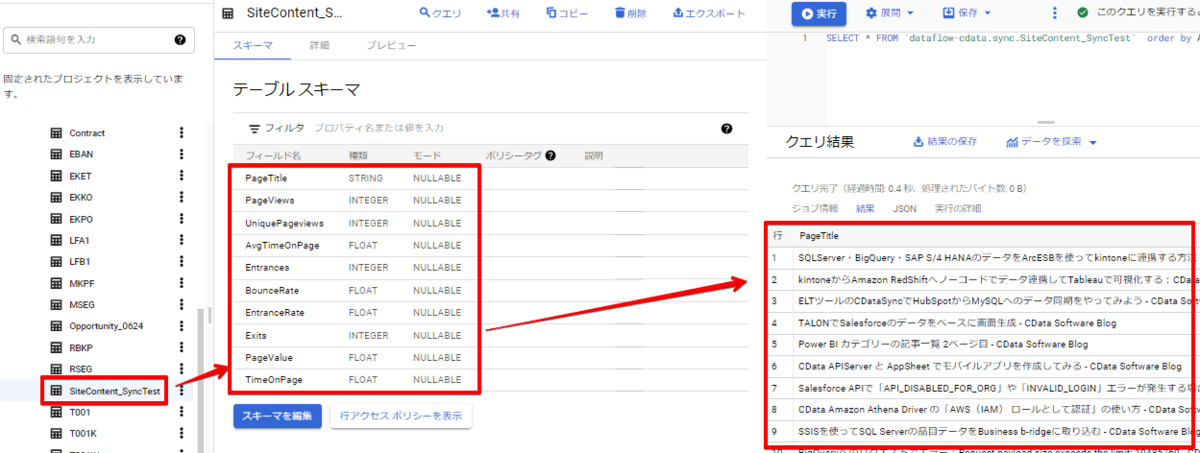The width and height of the screenshot is (1200, 453).
Task: Open the JSON results tab
Action: [904, 209]
